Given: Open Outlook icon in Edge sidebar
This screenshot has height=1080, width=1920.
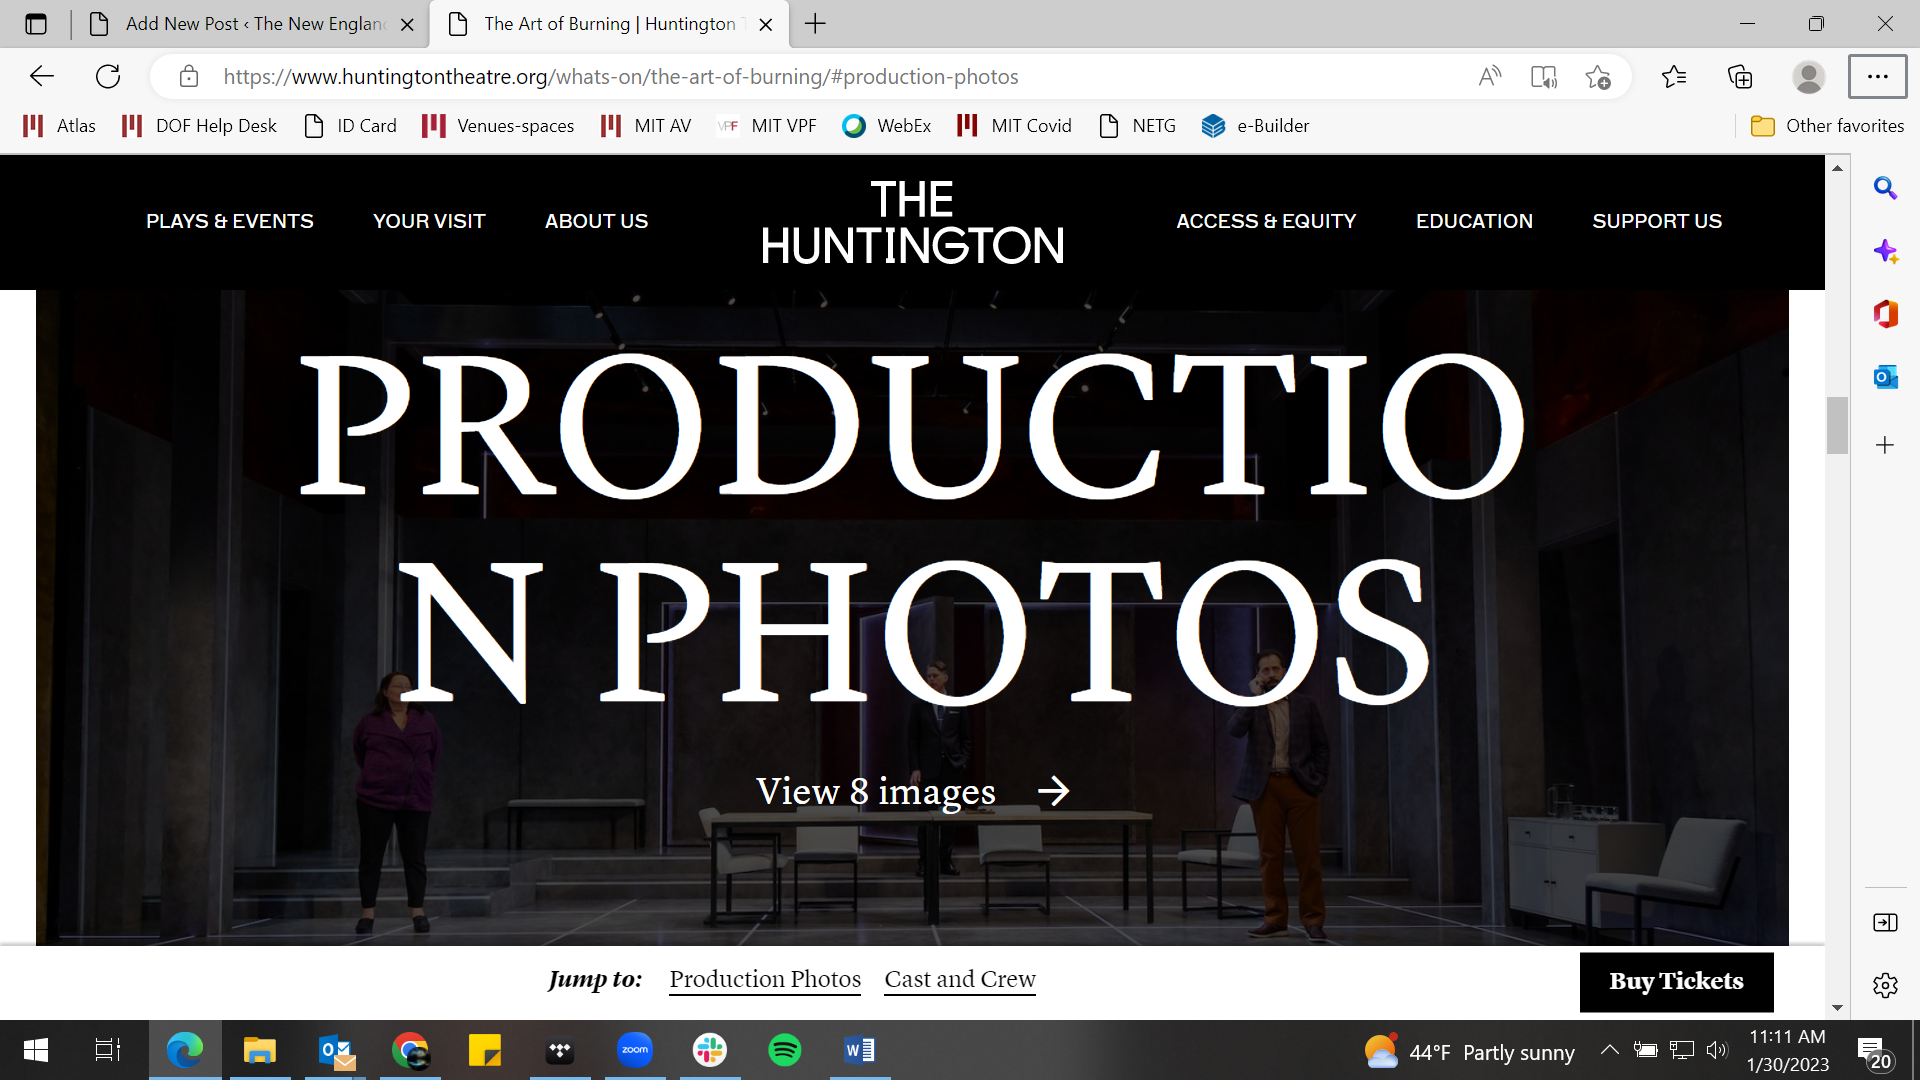Looking at the screenshot, I should (1885, 377).
